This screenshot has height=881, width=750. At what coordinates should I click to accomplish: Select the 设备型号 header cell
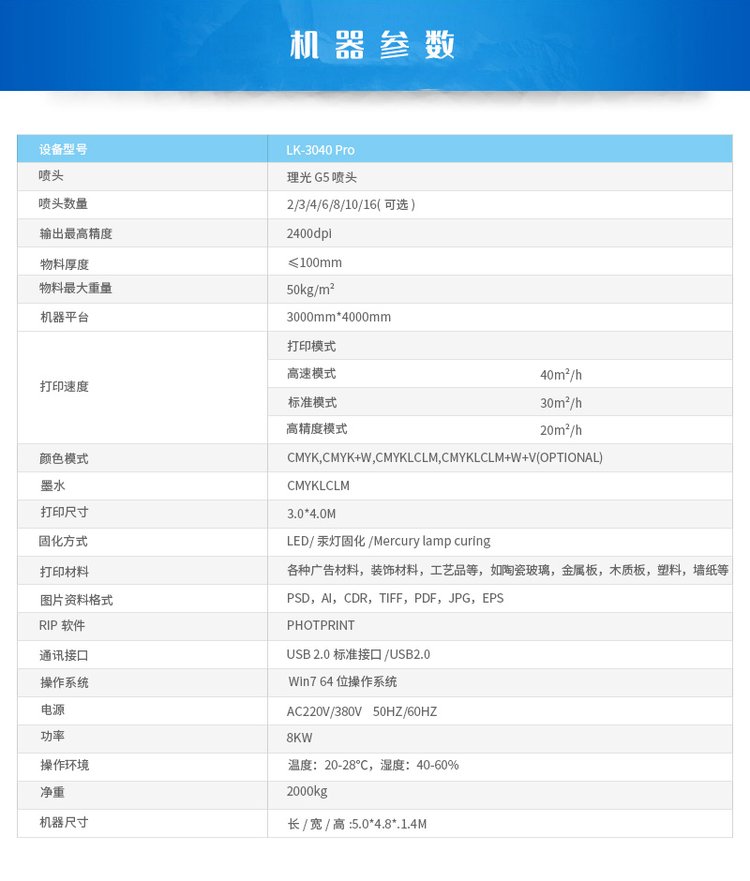click(63, 150)
